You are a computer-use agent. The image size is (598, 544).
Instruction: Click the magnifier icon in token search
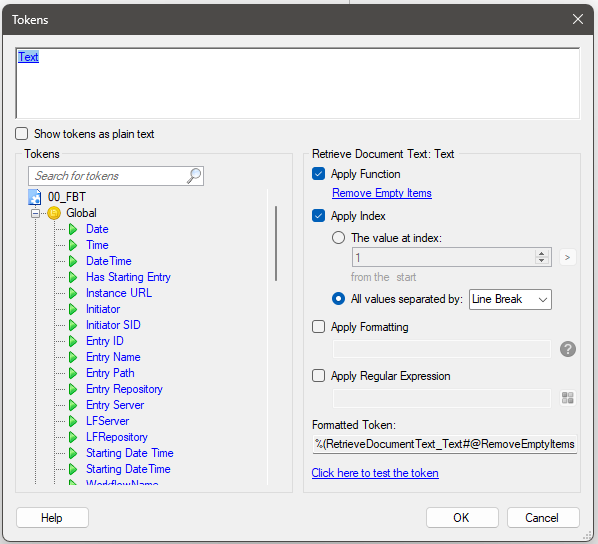tap(194, 176)
